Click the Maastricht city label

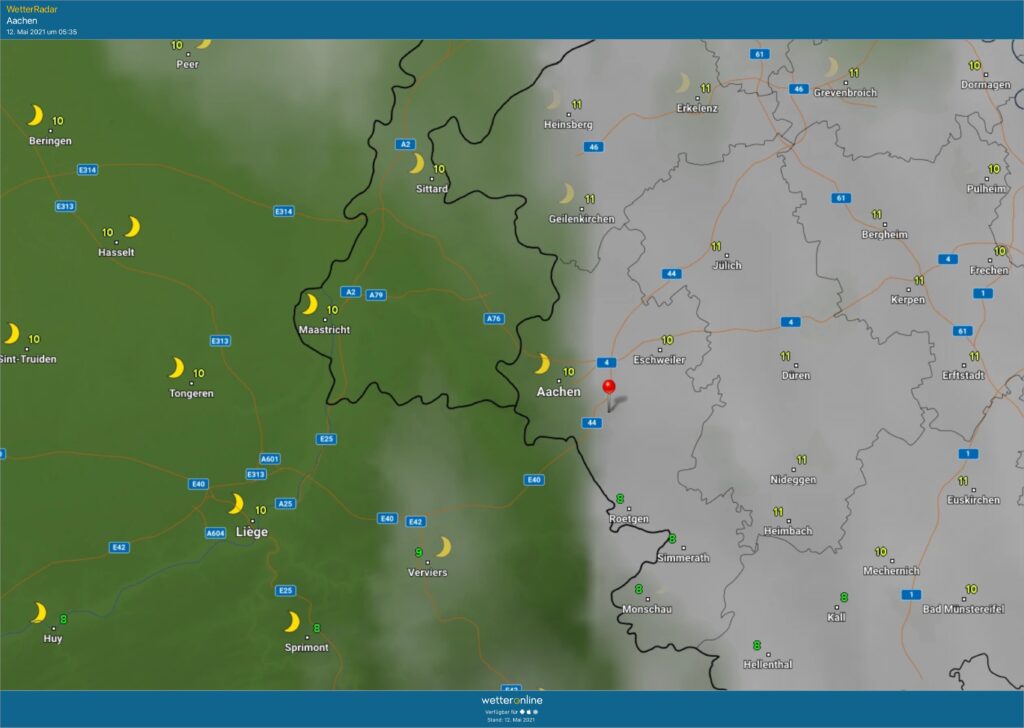point(325,330)
